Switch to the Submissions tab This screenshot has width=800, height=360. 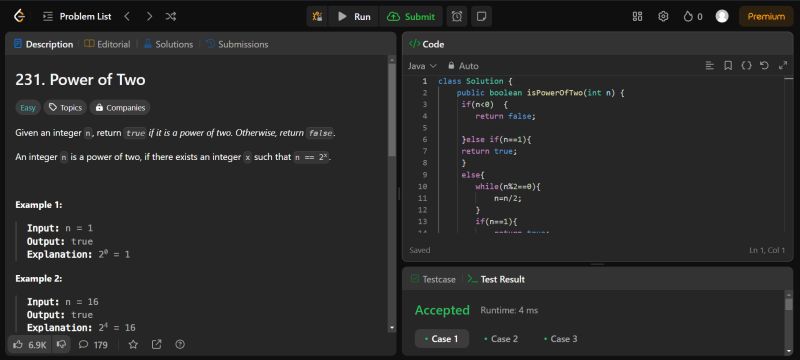tap(237, 44)
